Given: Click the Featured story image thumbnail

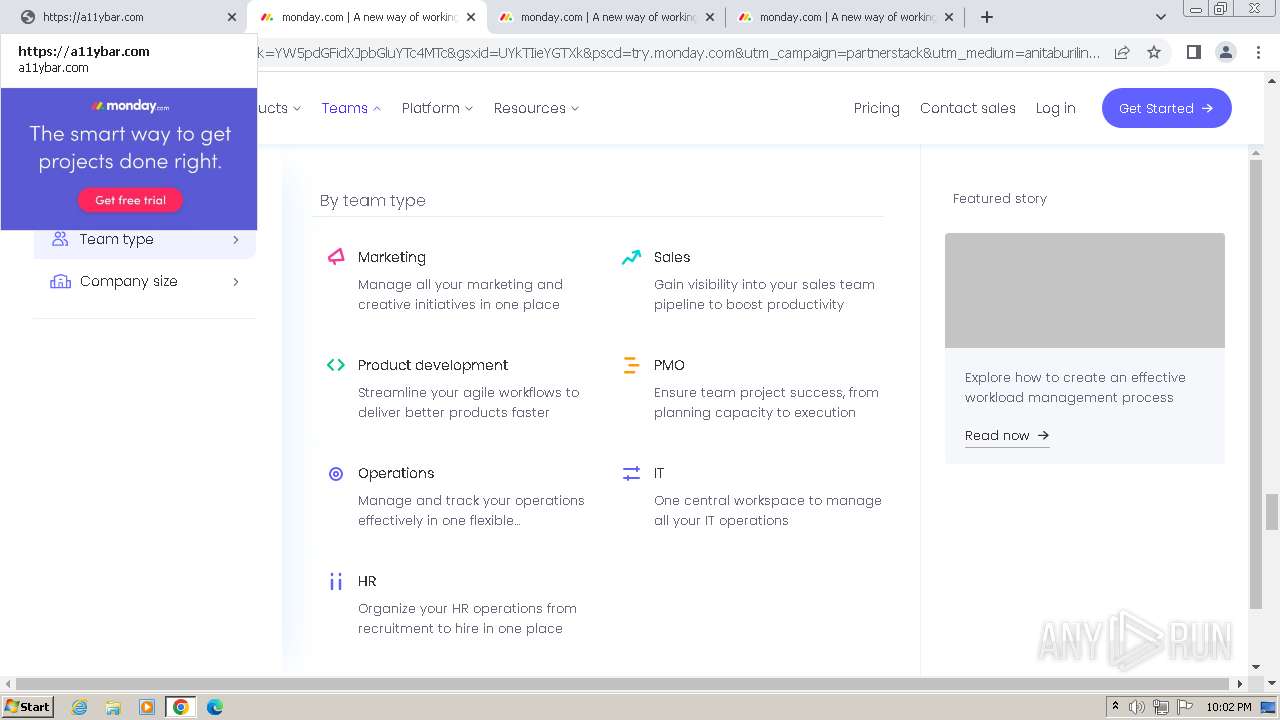Looking at the screenshot, I should pyautogui.click(x=1085, y=290).
